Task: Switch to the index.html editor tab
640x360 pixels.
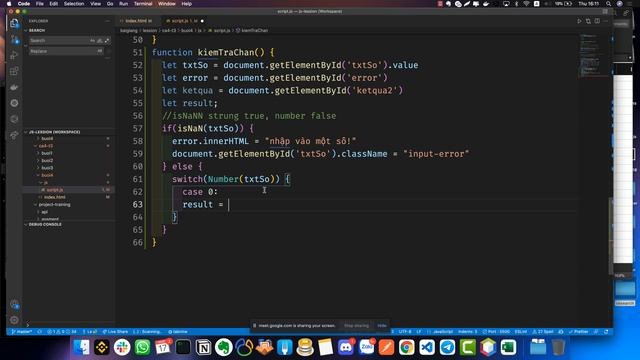Action: click(137, 21)
